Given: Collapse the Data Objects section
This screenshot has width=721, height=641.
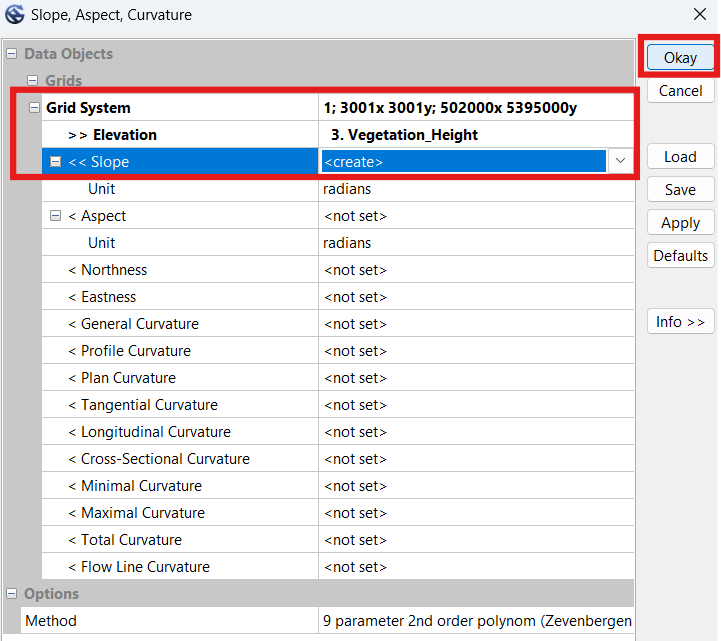Looking at the screenshot, I should [11, 54].
